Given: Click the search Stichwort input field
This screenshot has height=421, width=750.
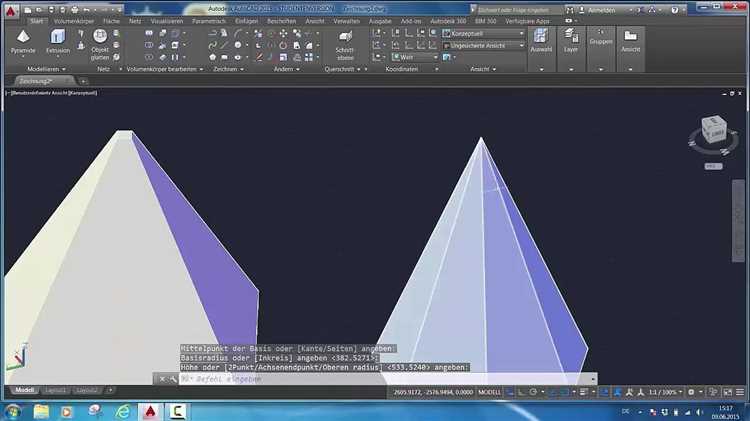Looking at the screenshot, I should click(518, 10).
